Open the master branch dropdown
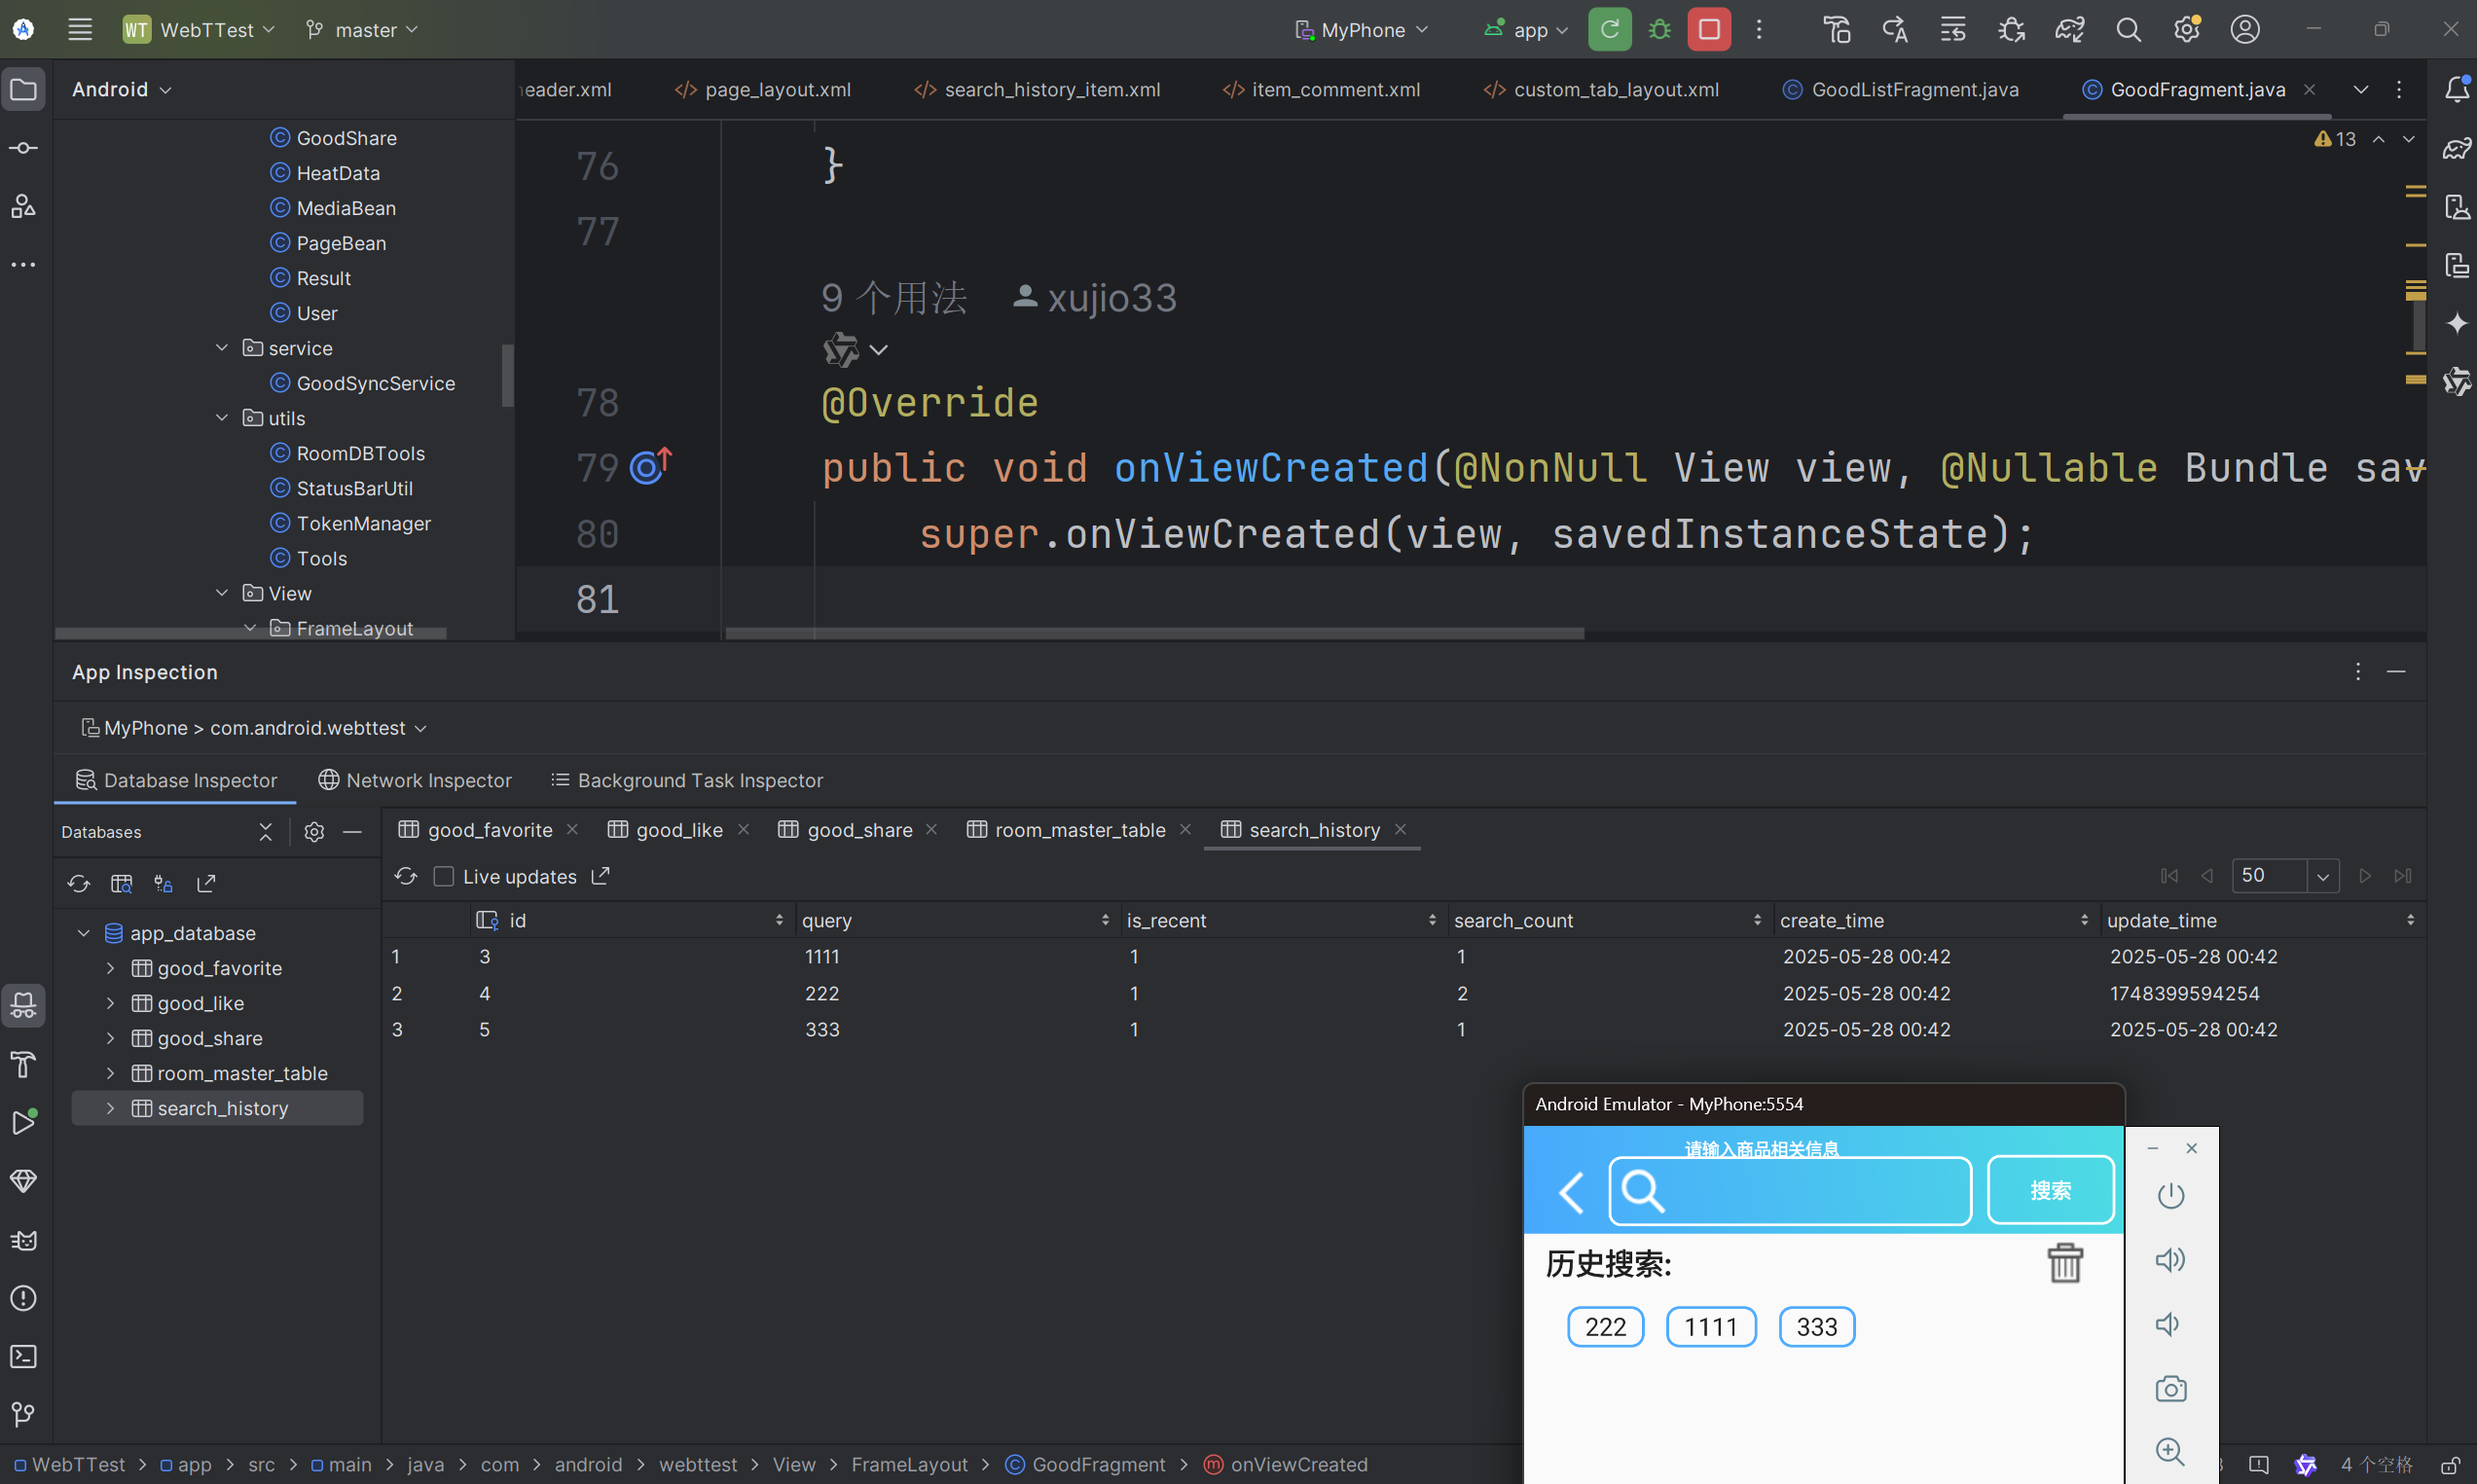This screenshot has height=1484, width=2477. [x=362, y=29]
